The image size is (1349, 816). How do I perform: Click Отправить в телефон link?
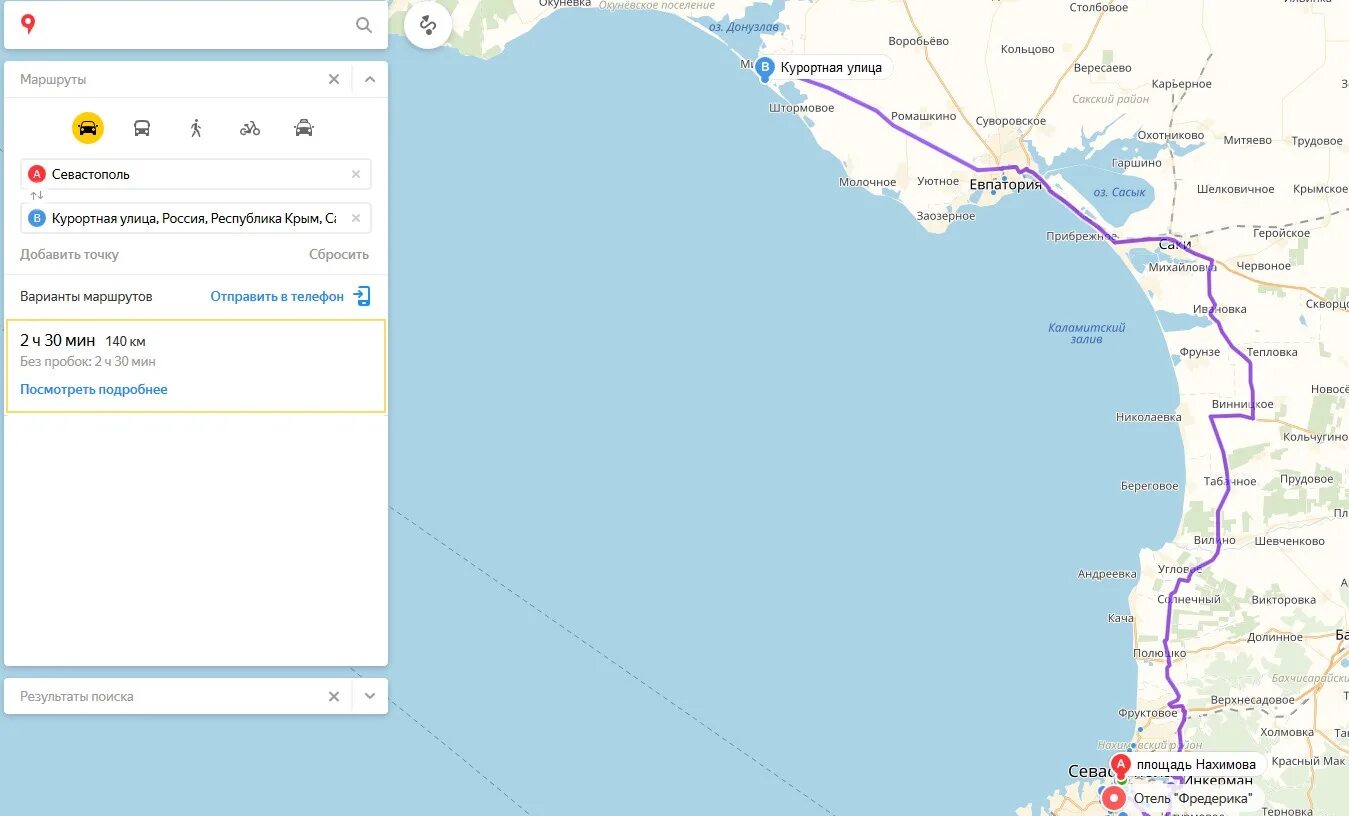(277, 296)
